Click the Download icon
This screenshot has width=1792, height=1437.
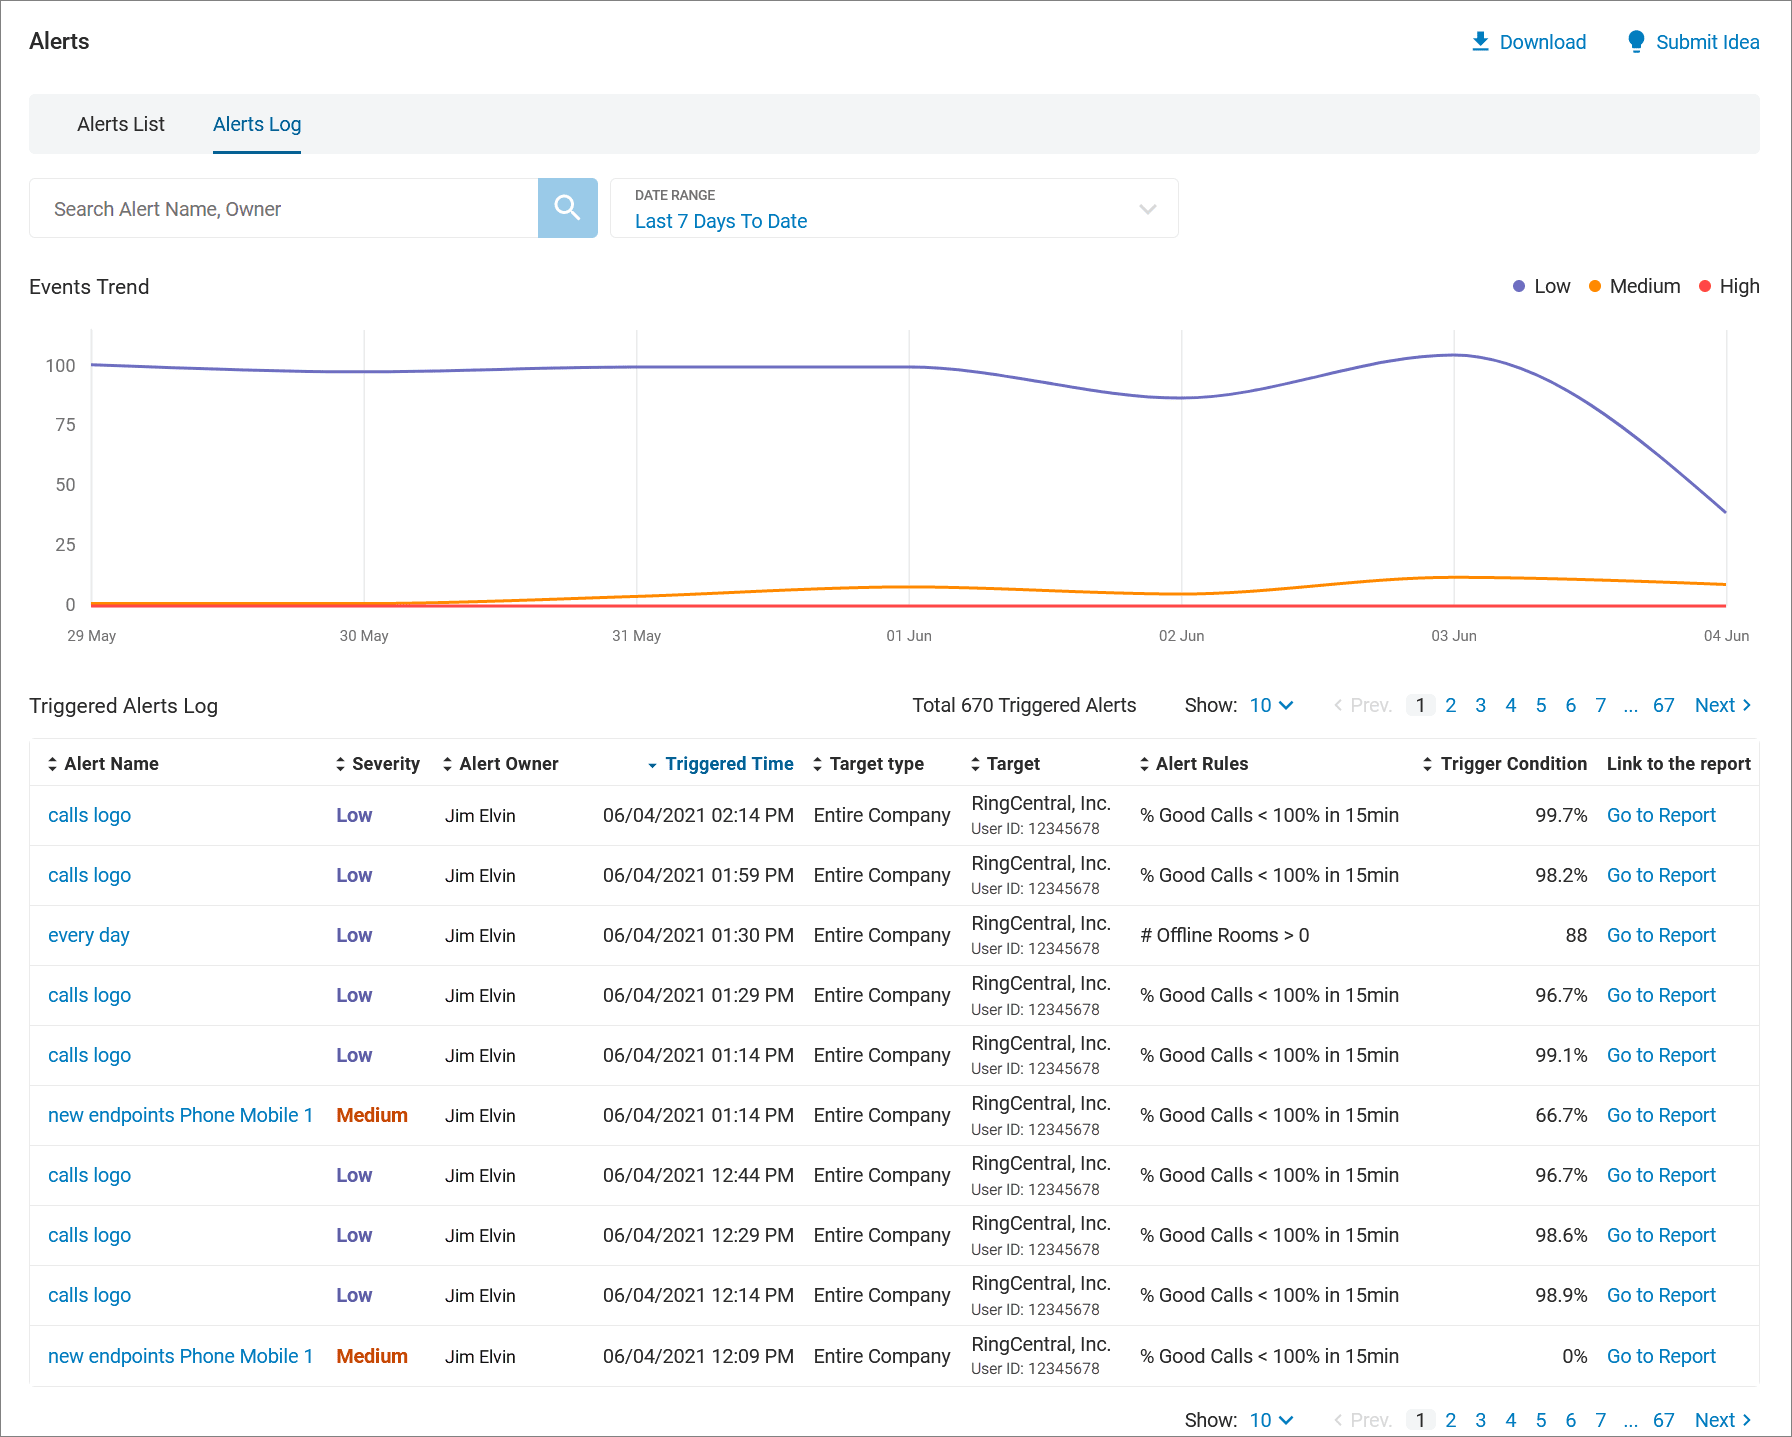click(x=1480, y=41)
